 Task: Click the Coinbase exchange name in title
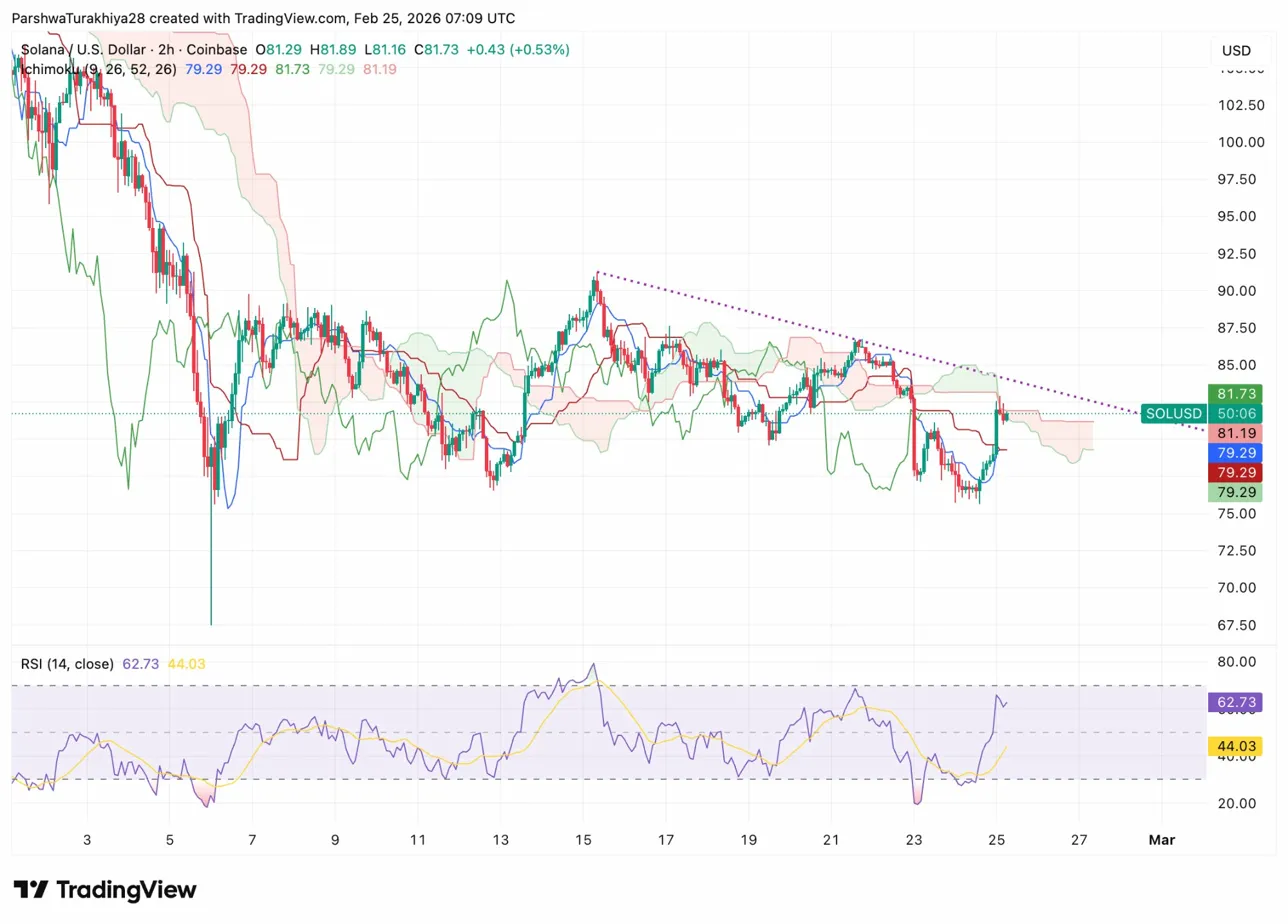(221, 49)
